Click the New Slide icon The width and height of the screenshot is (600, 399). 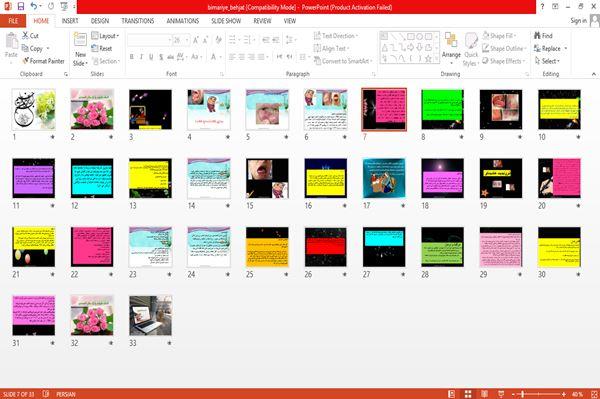(x=80, y=41)
